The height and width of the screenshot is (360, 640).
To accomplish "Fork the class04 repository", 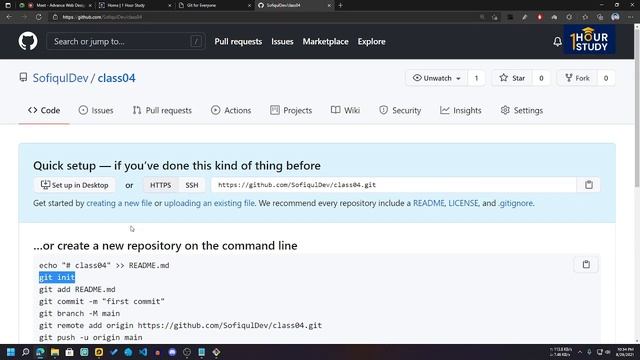I will point(577,78).
